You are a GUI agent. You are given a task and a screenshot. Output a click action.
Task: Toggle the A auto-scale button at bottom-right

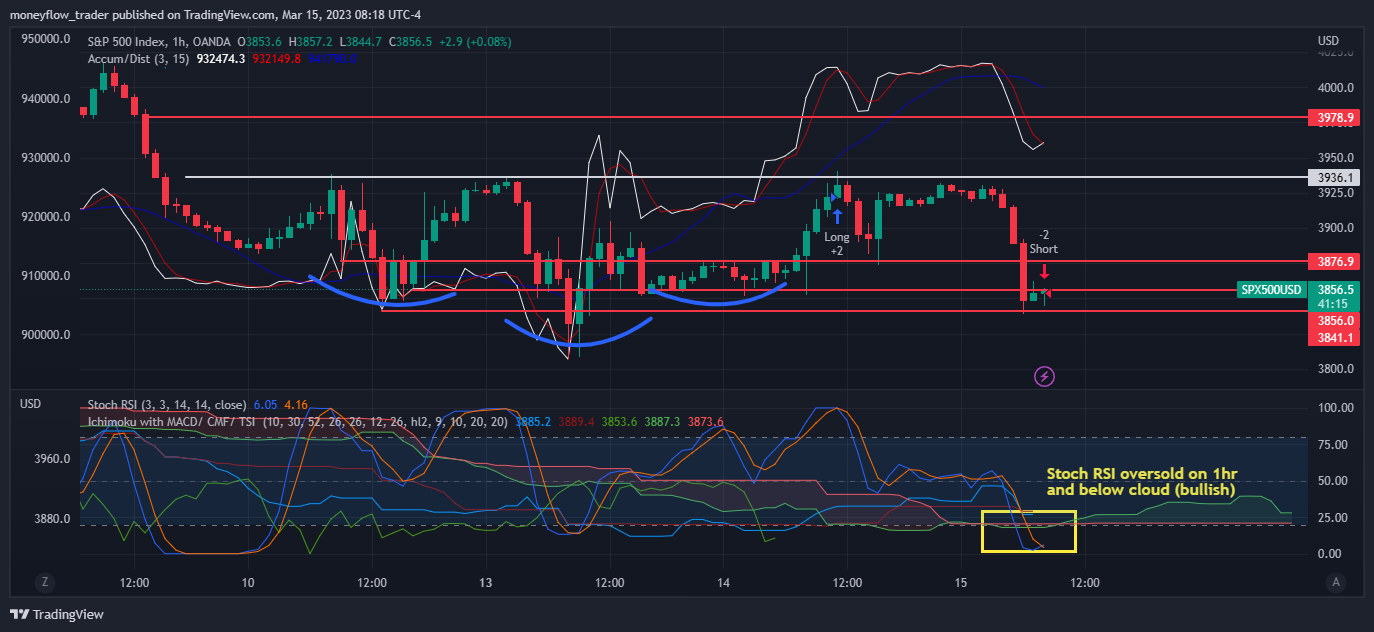tap(1334, 582)
